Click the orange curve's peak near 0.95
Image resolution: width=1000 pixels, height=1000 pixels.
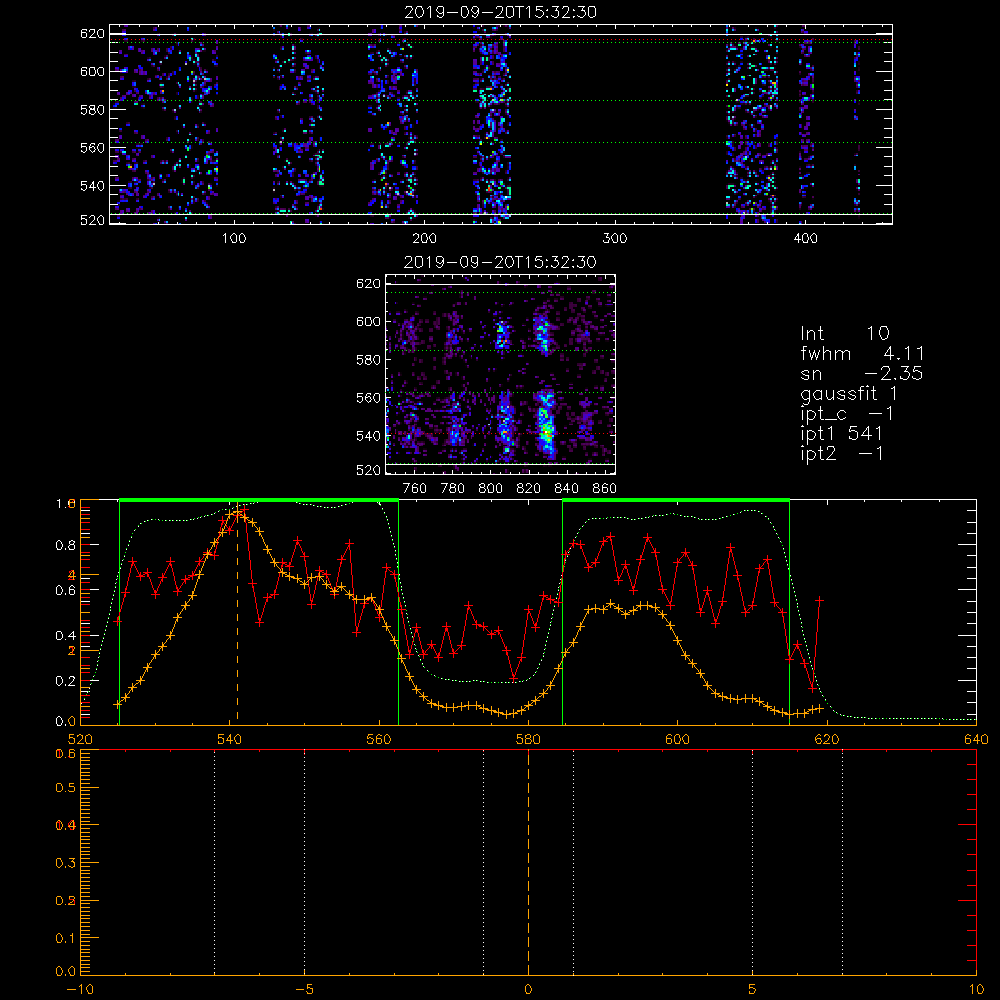(237, 511)
